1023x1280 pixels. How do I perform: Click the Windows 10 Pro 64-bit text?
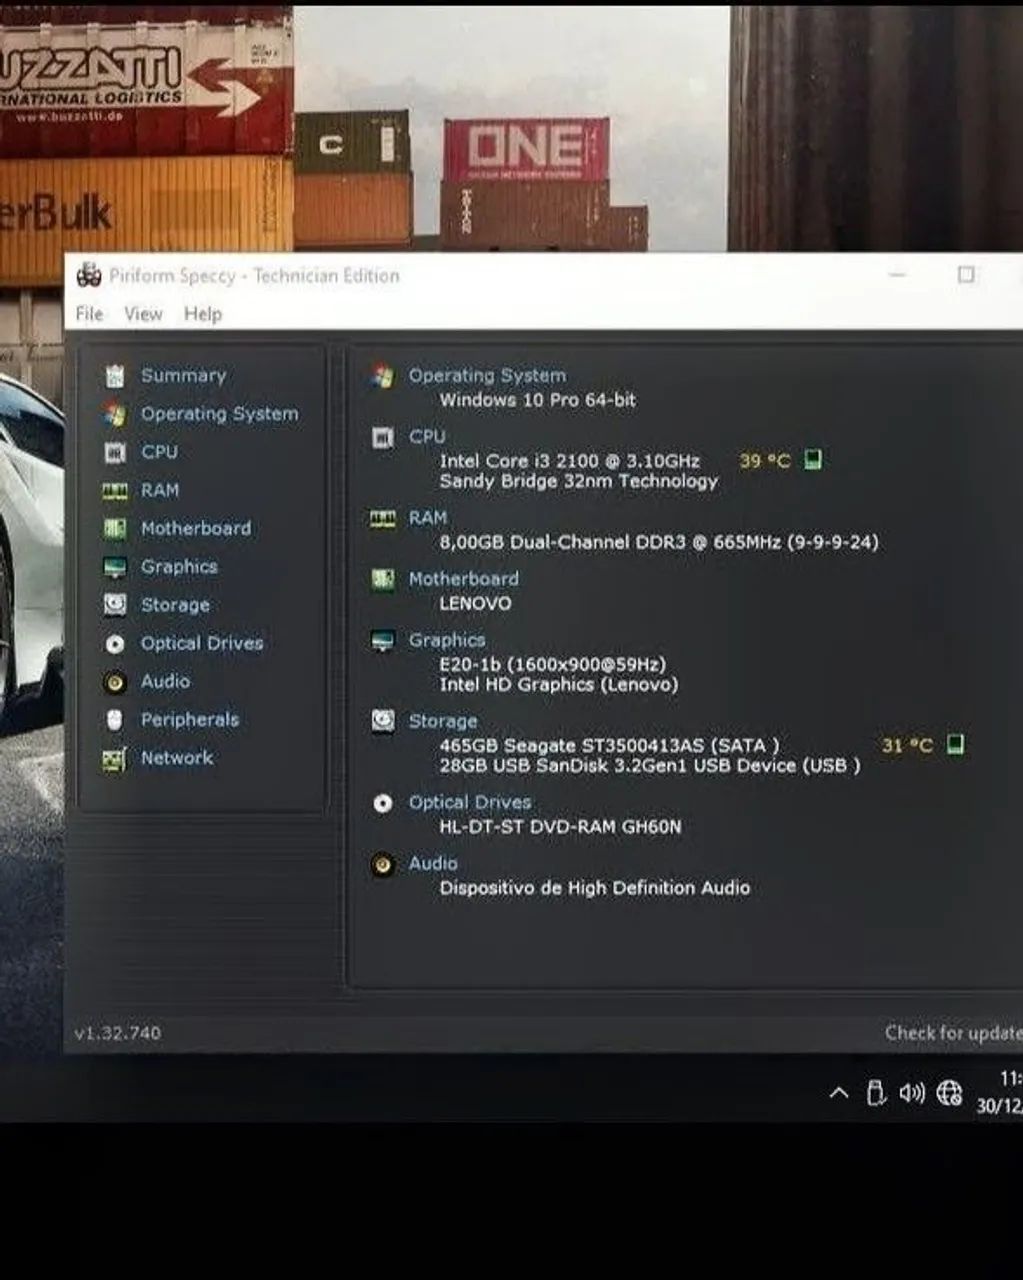click(538, 400)
